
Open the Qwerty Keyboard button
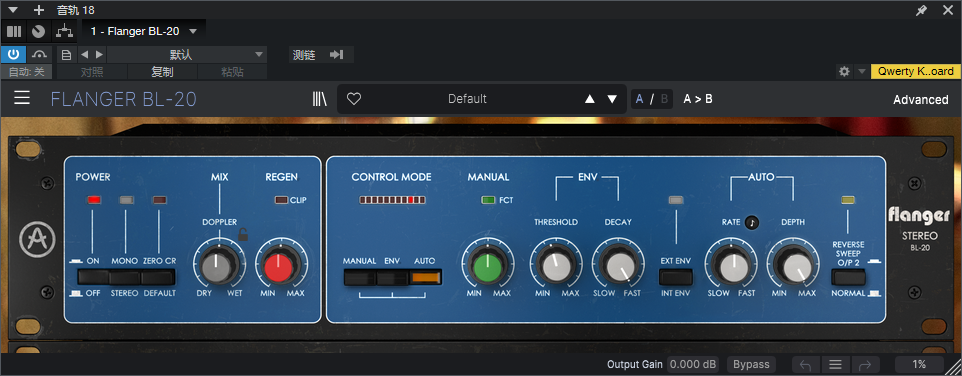pos(915,71)
